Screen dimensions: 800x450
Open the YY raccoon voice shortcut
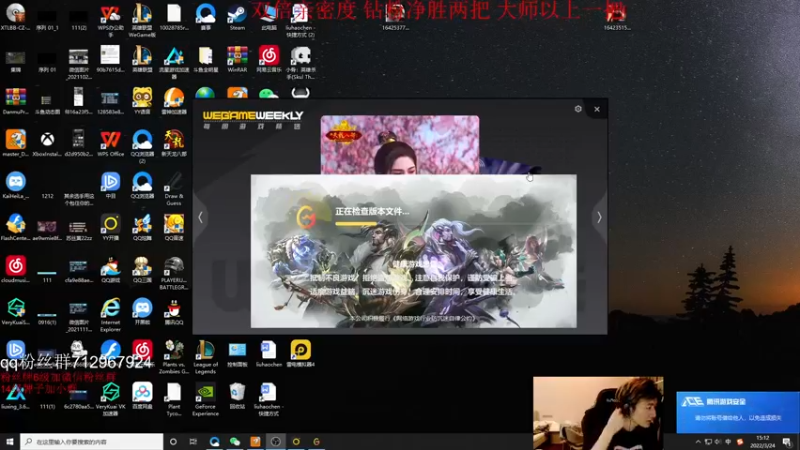click(x=142, y=101)
